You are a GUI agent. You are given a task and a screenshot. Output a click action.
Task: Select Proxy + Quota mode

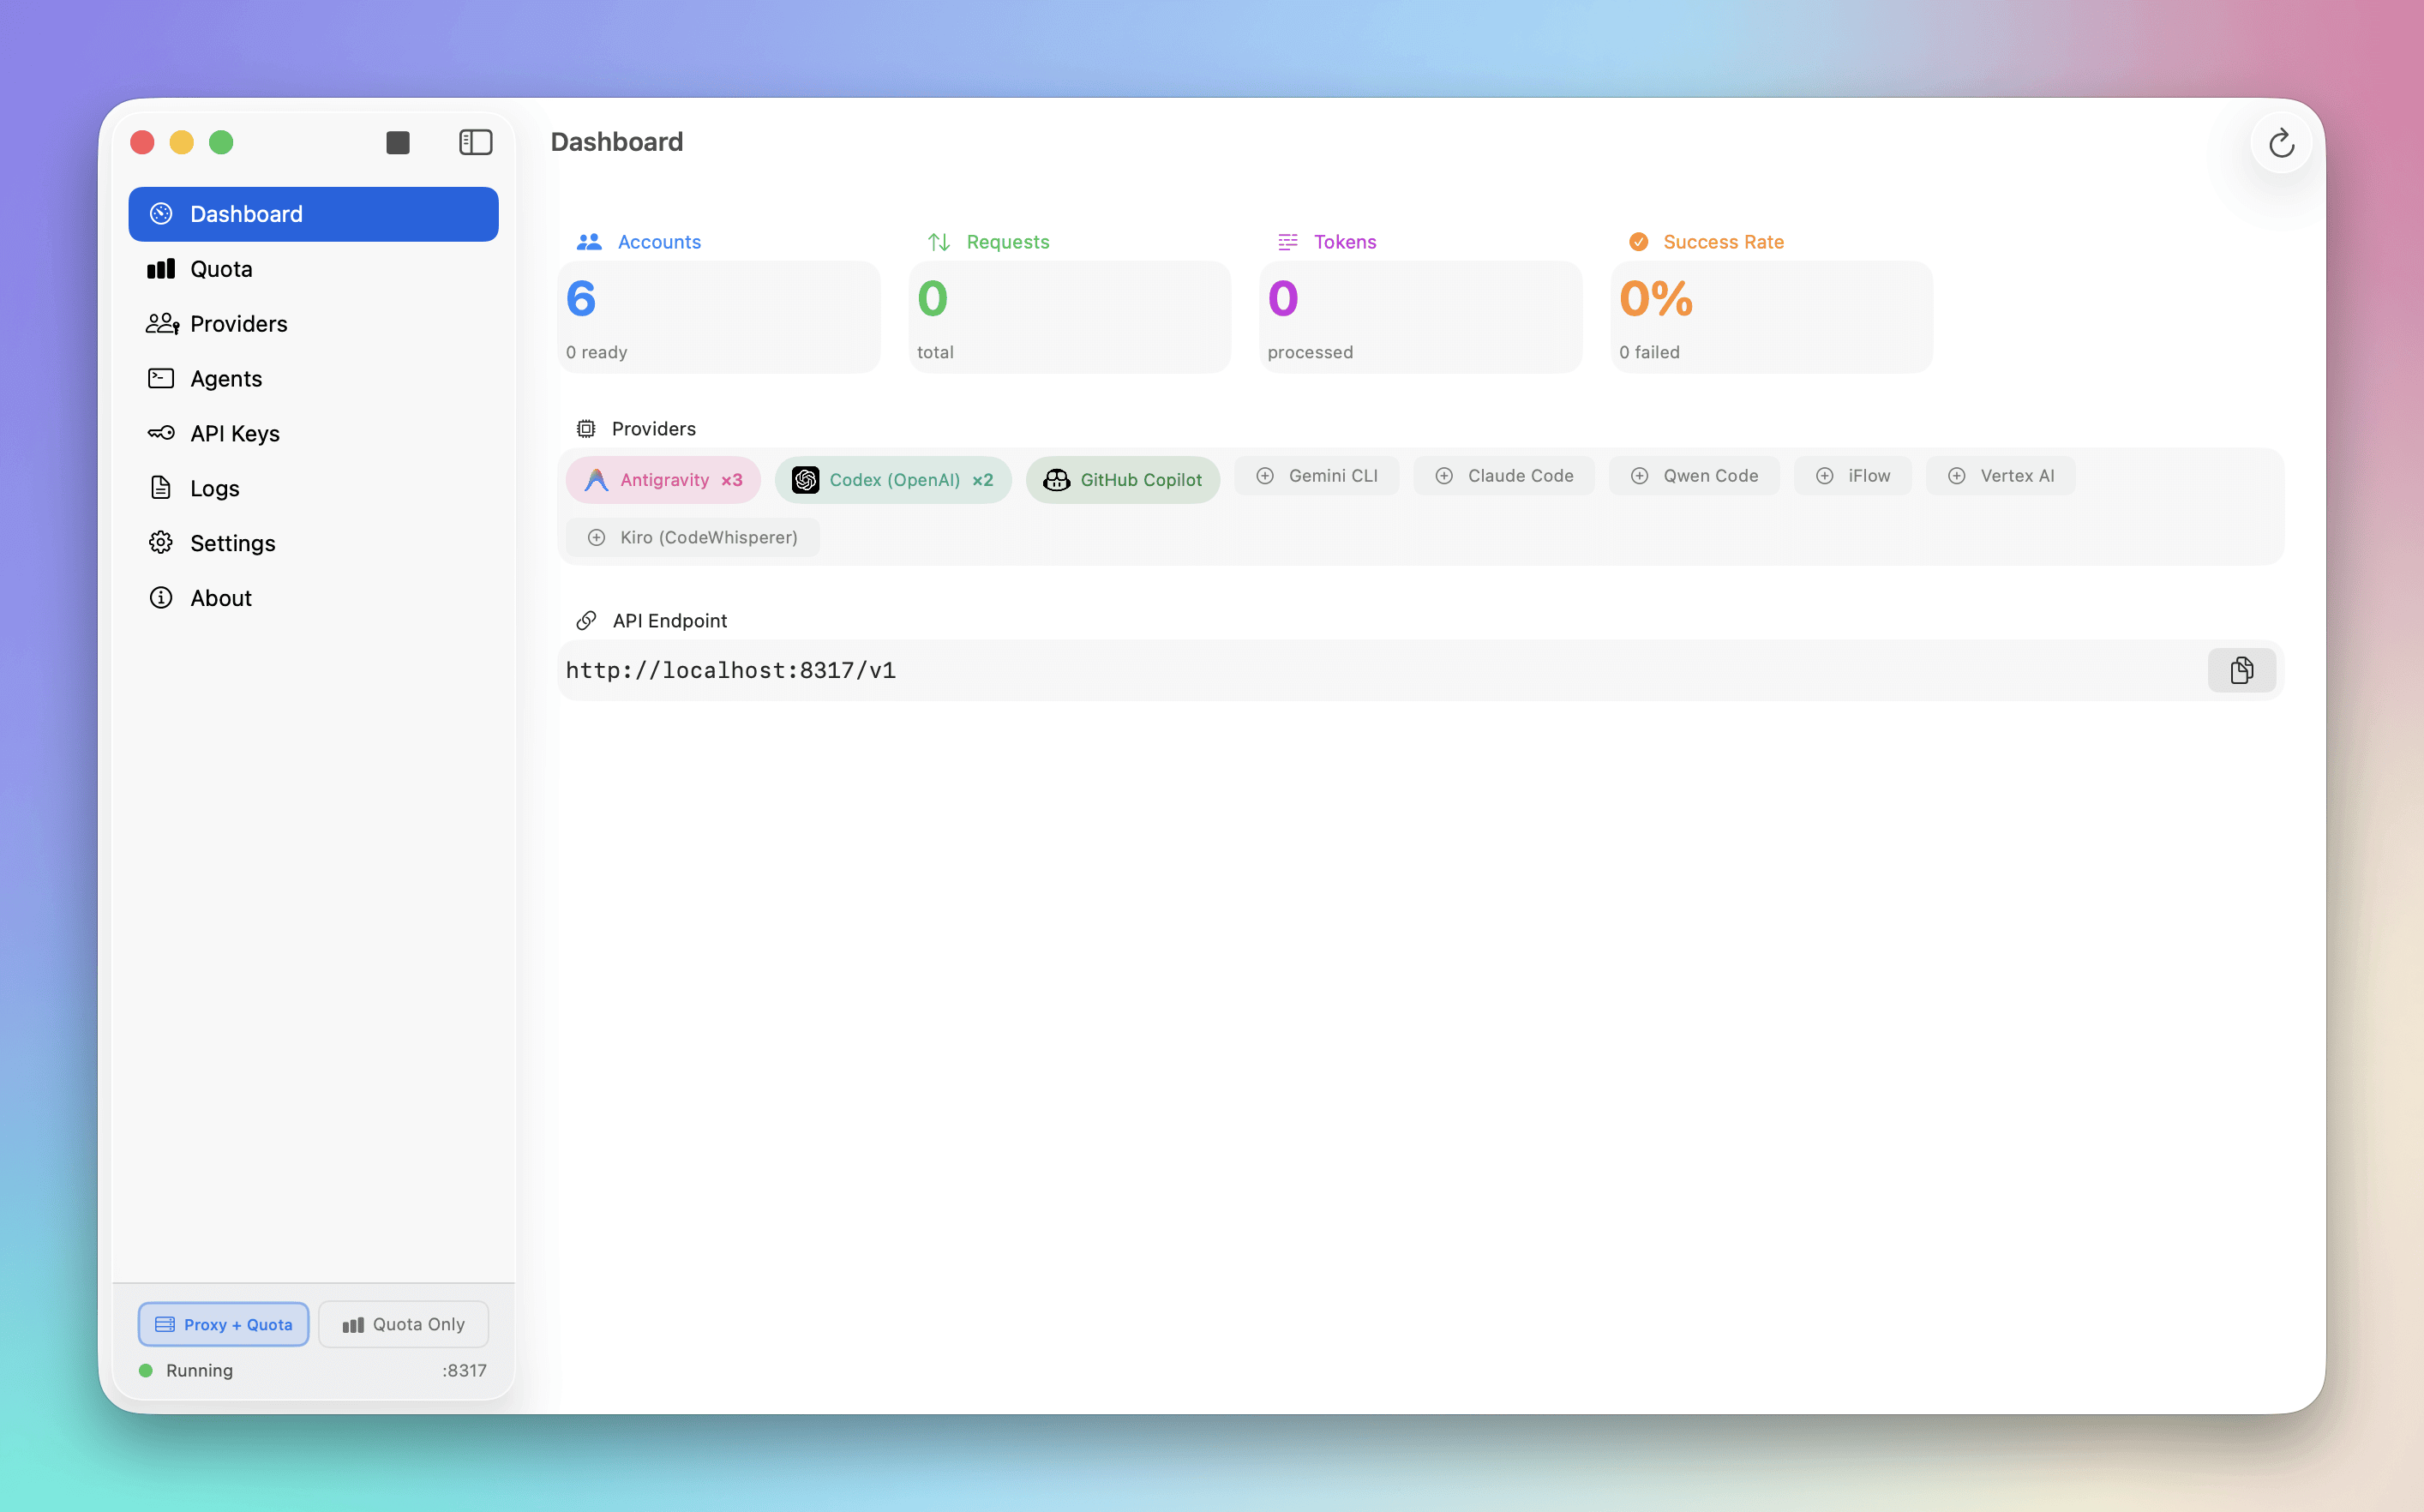click(223, 1324)
